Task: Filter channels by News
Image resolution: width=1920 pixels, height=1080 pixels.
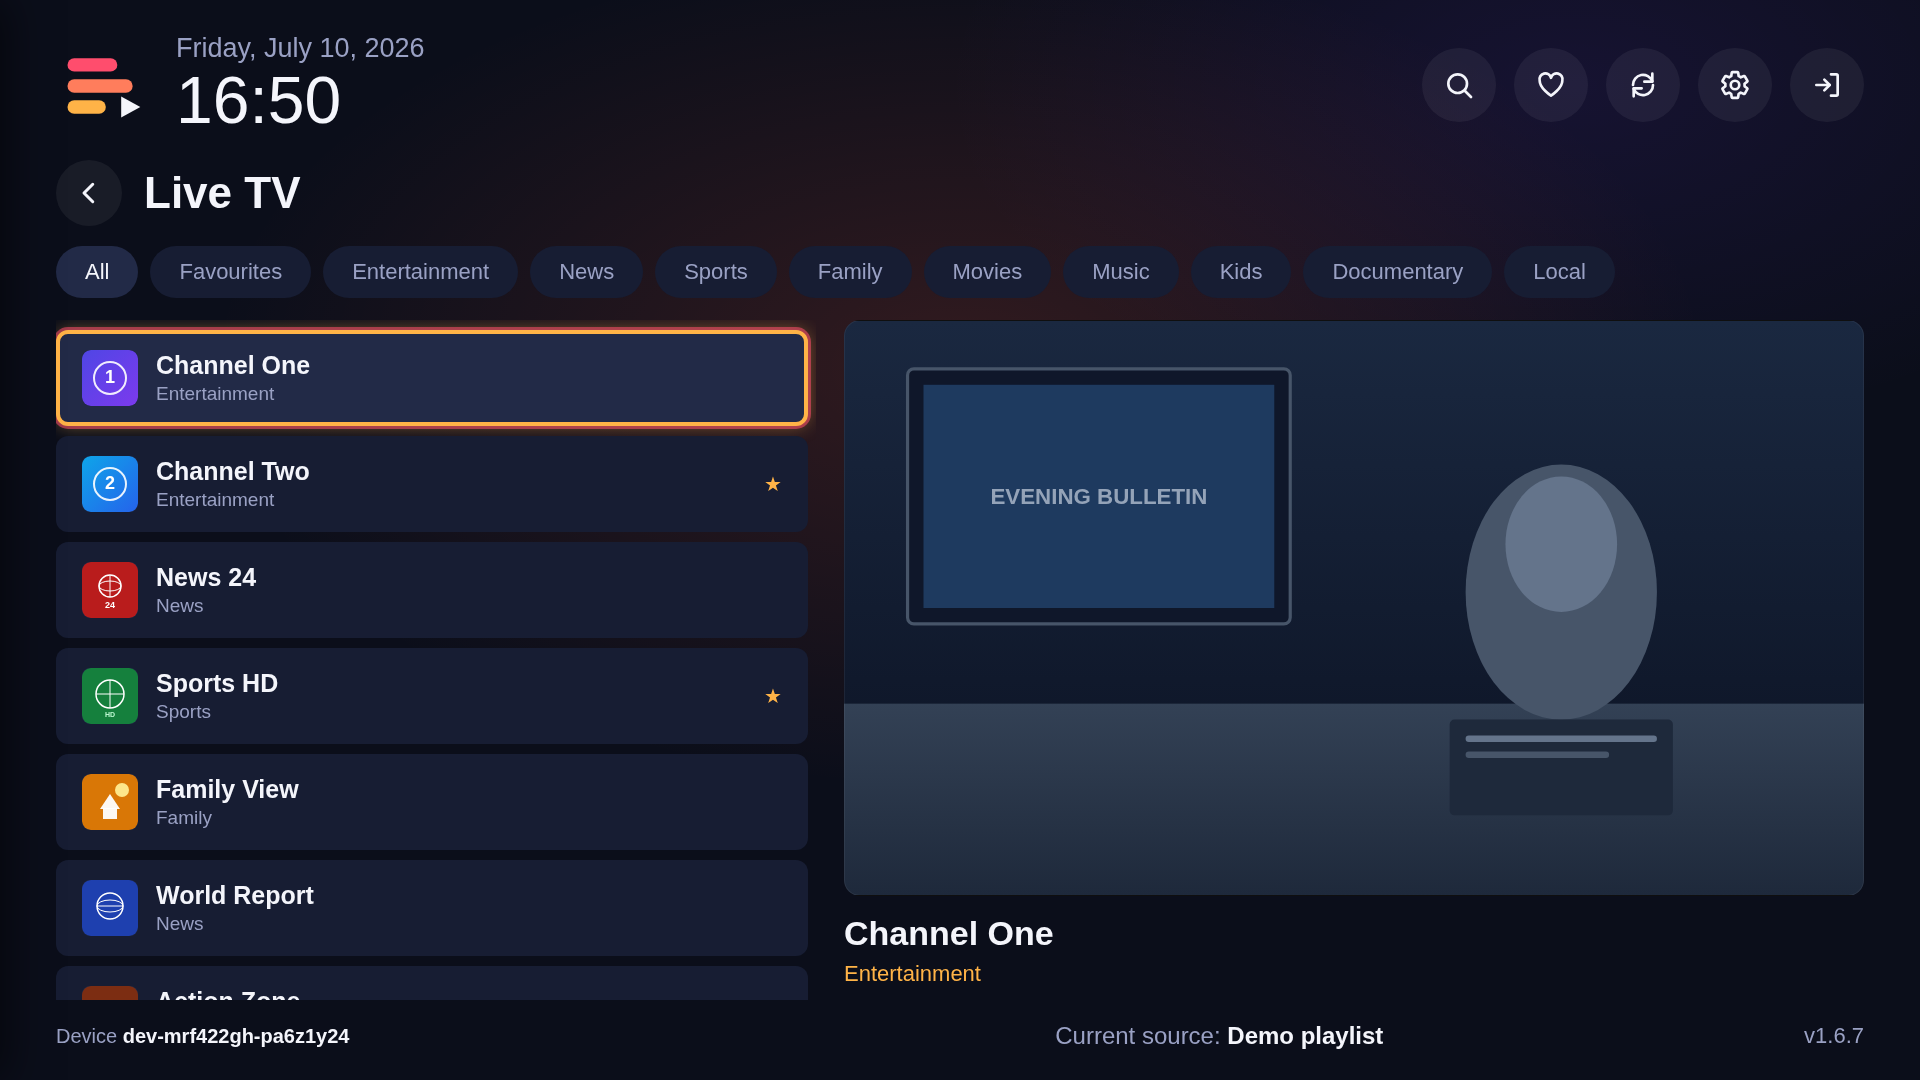Action: (x=586, y=272)
